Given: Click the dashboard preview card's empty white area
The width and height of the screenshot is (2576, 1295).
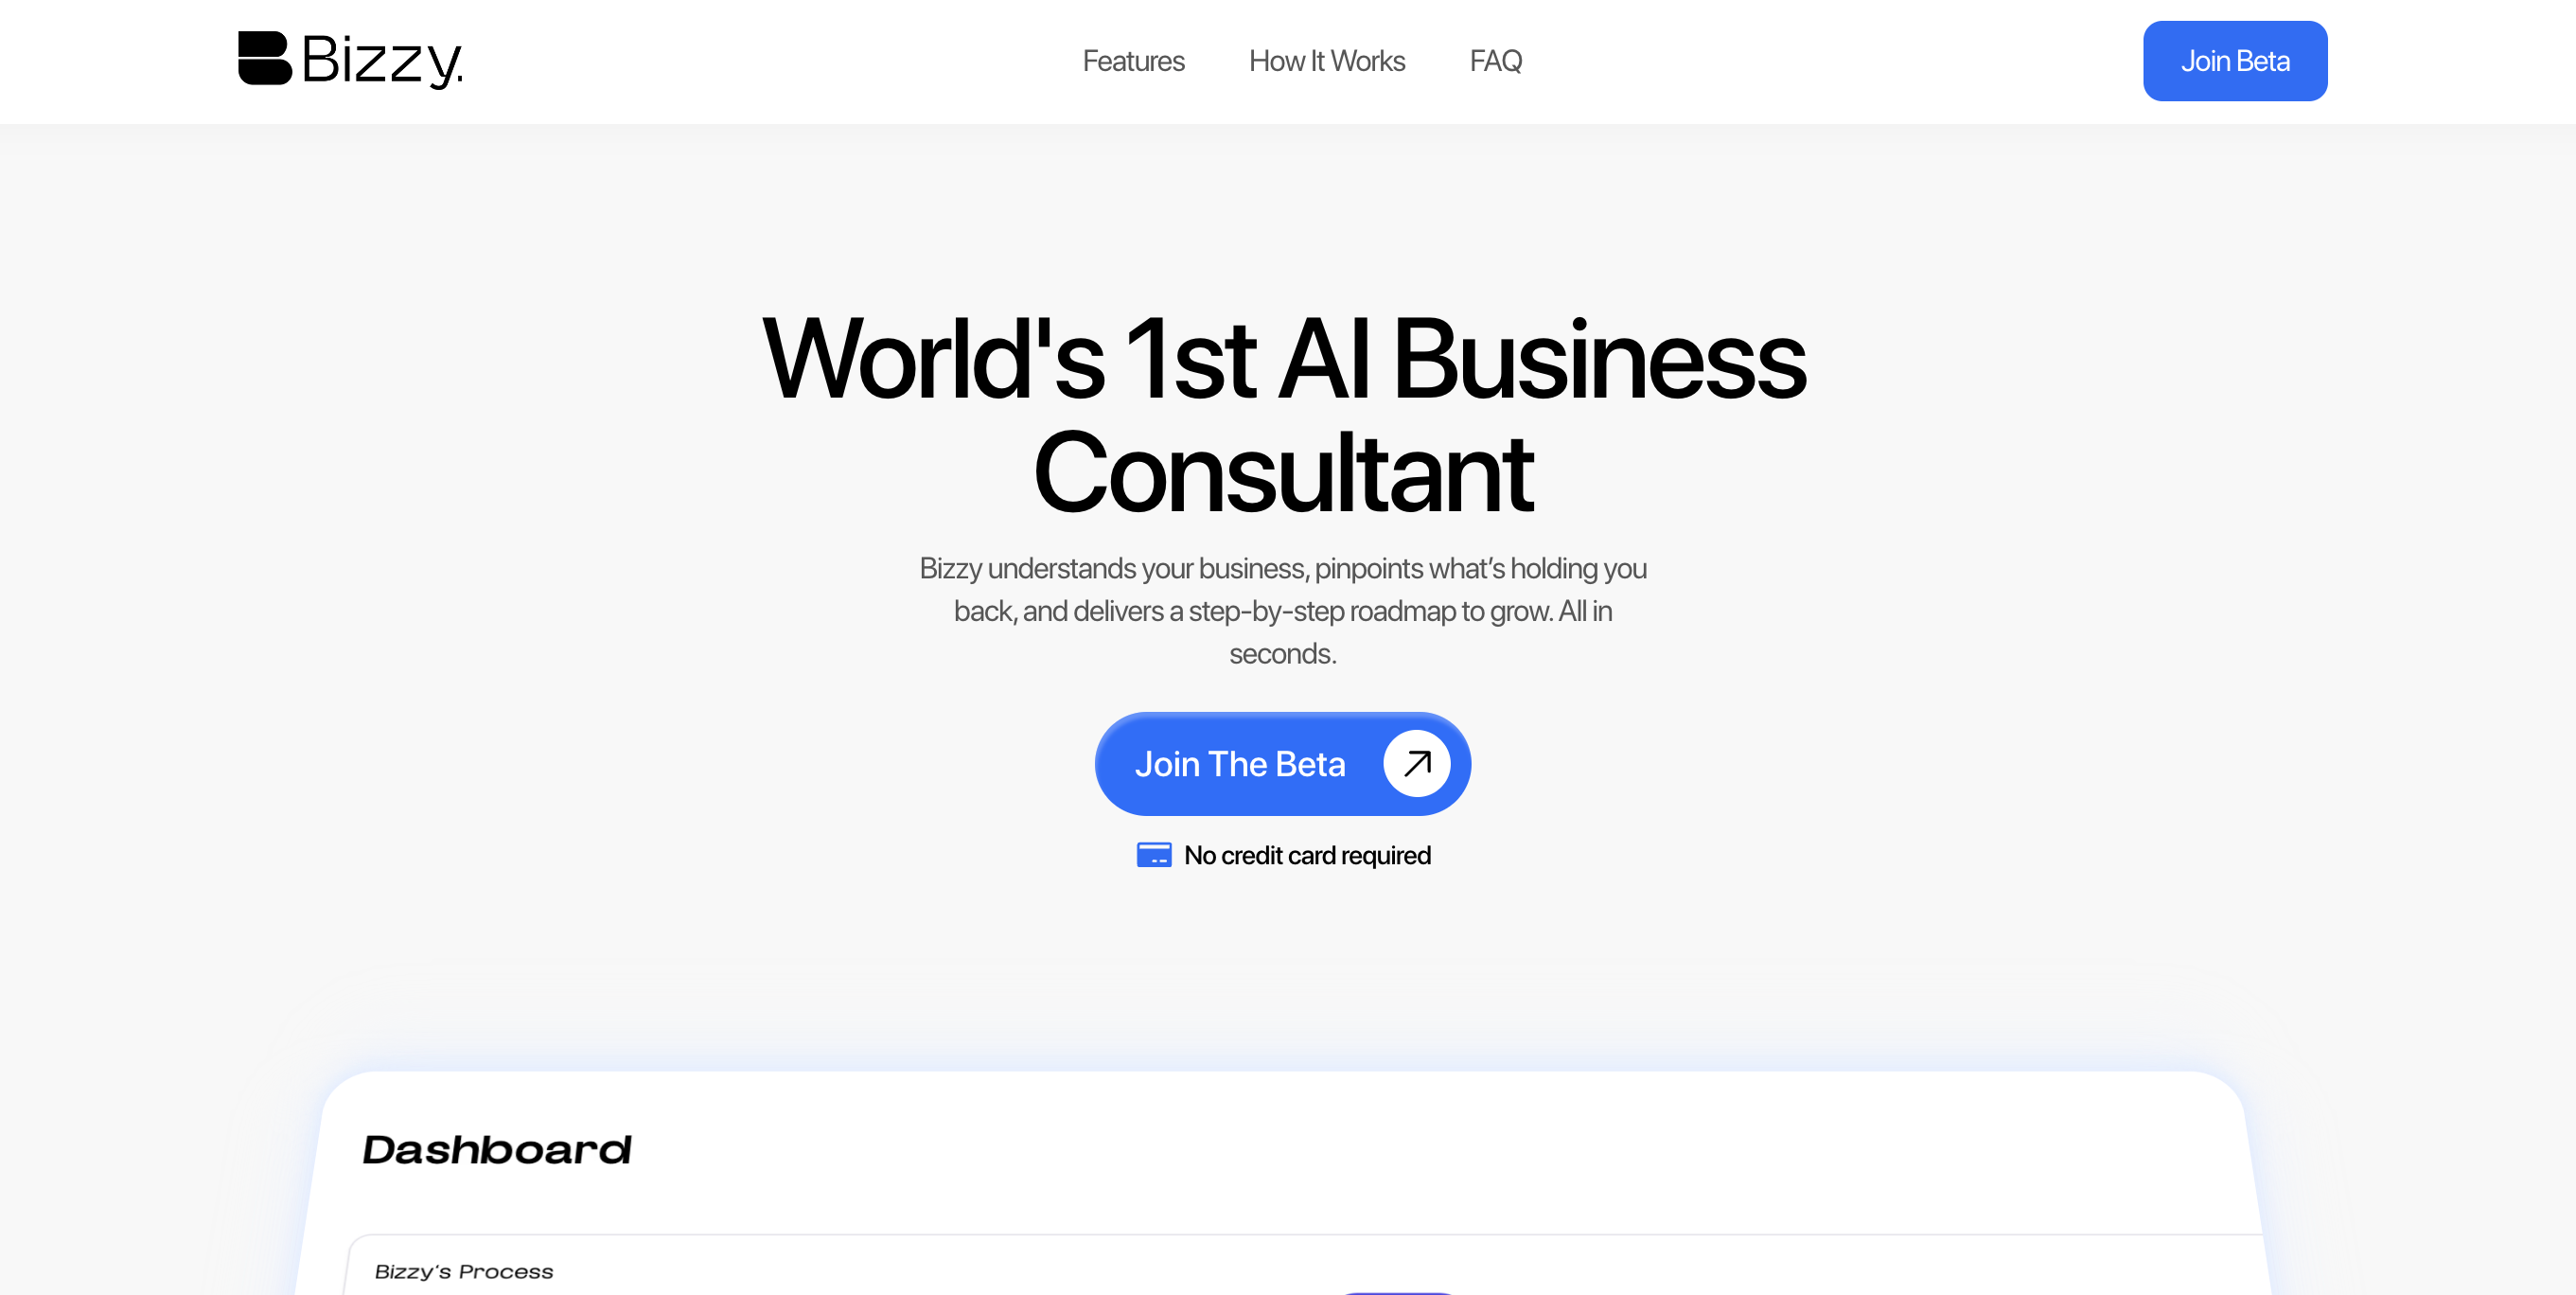Looking at the screenshot, I should click(x=1400, y=1150).
